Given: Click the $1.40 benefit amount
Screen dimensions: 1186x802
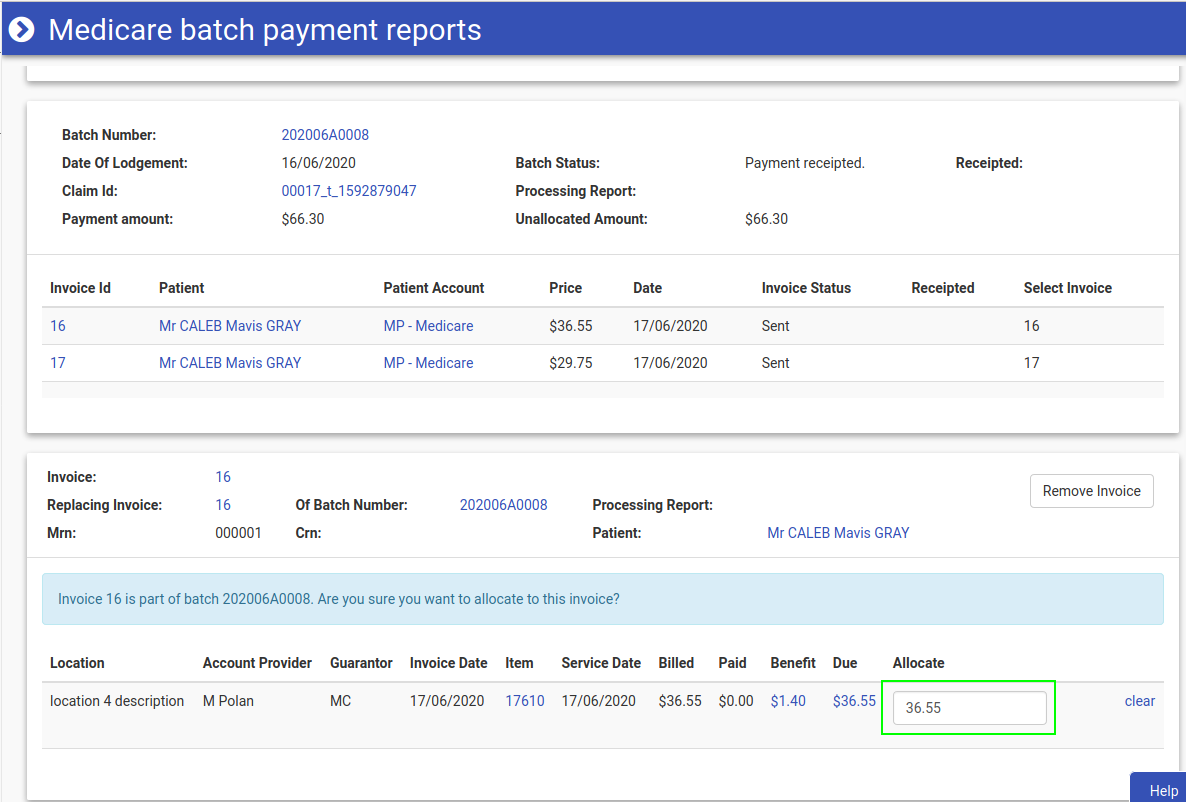Looking at the screenshot, I should [788, 701].
